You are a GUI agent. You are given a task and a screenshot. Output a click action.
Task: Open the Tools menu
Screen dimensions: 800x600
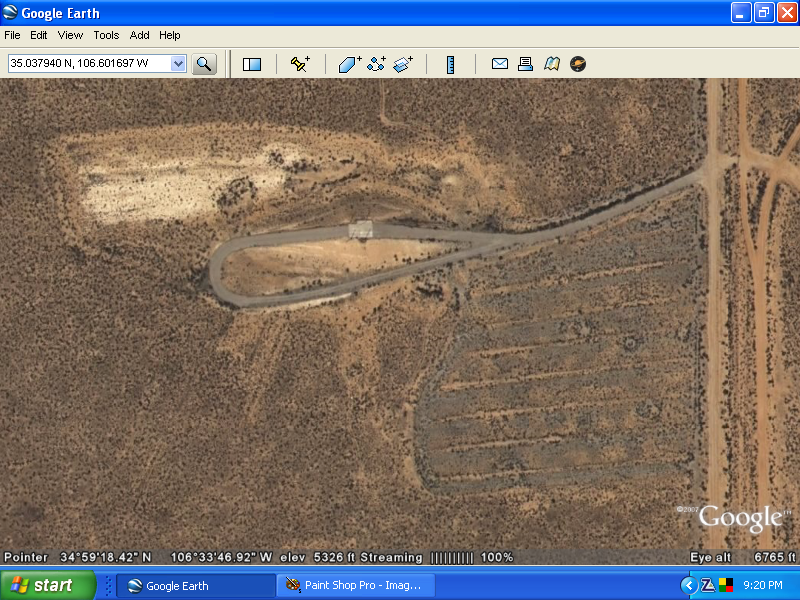[x=106, y=35]
